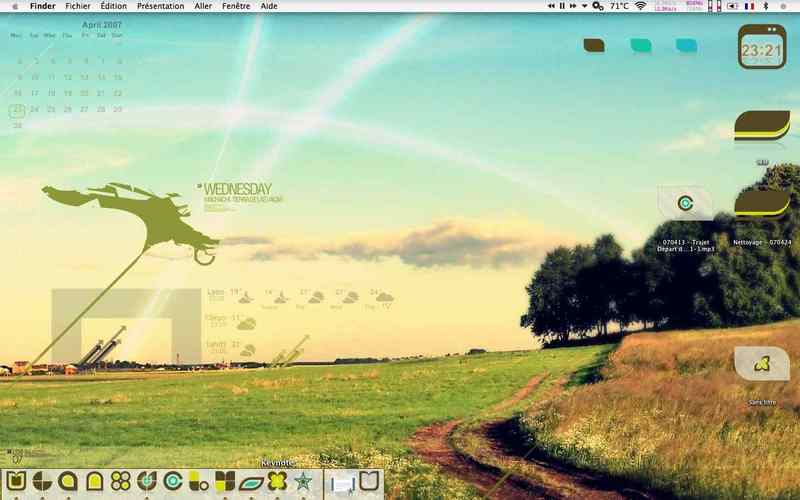Launch the green star dock icon
This screenshot has height=500, width=800.
coord(303,481)
